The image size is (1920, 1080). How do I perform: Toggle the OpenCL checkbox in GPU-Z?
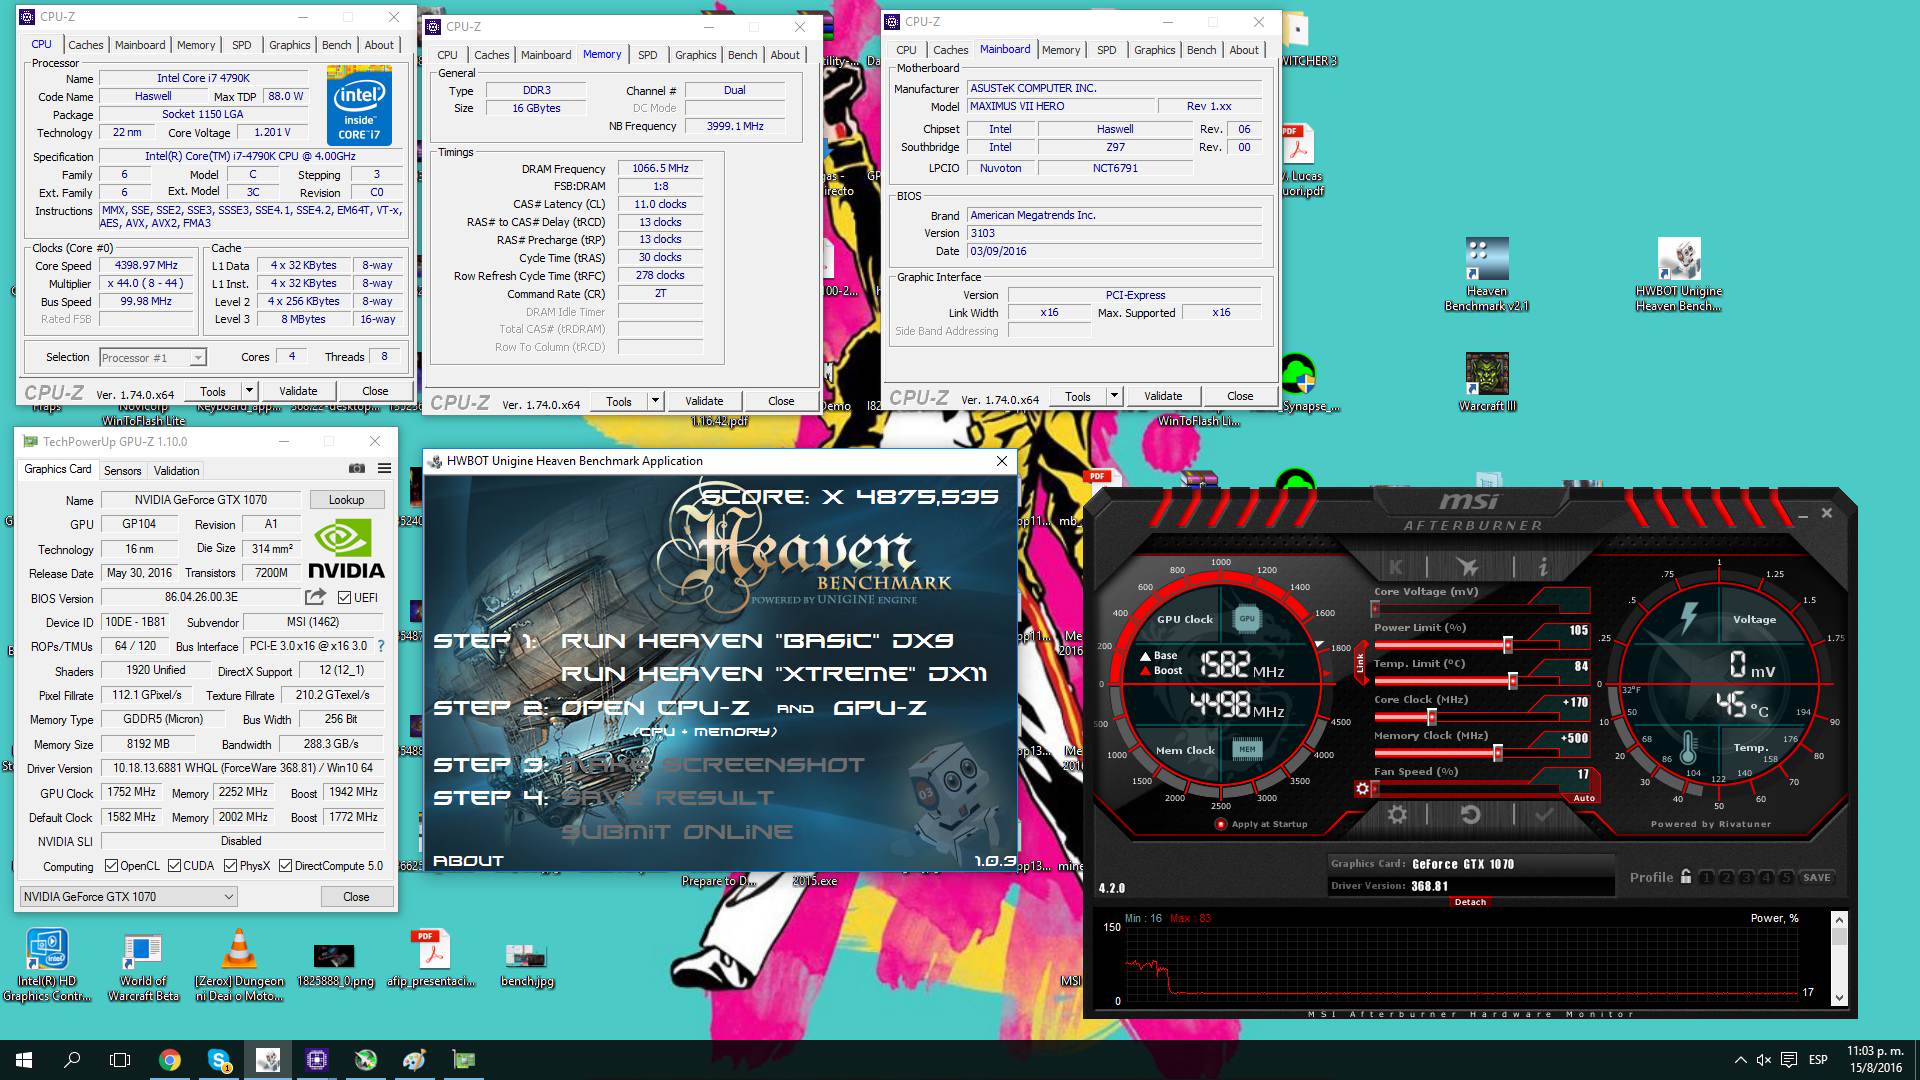(112, 866)
